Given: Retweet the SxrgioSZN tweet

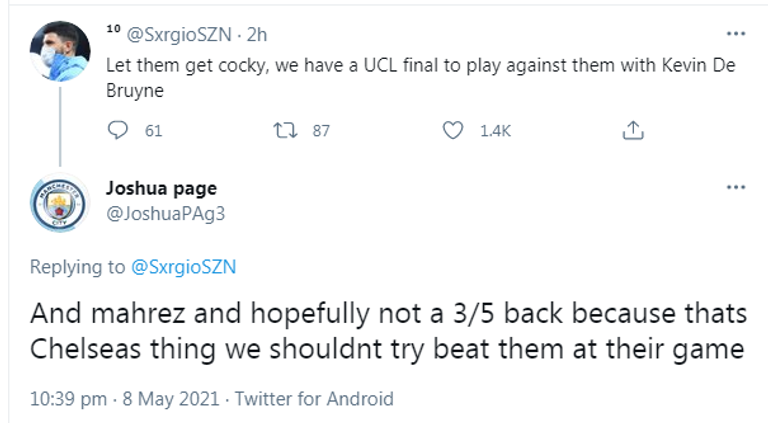Looking at the screenshot, I should [284, 130].
